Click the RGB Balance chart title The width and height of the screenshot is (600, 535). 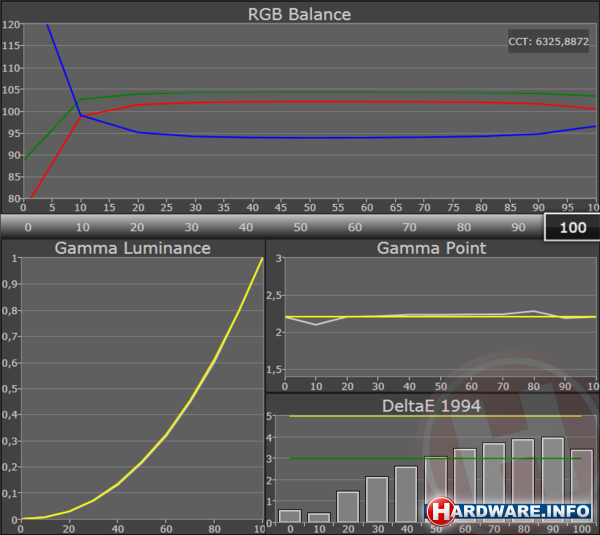pyautogui.click(x=299, y=14)
